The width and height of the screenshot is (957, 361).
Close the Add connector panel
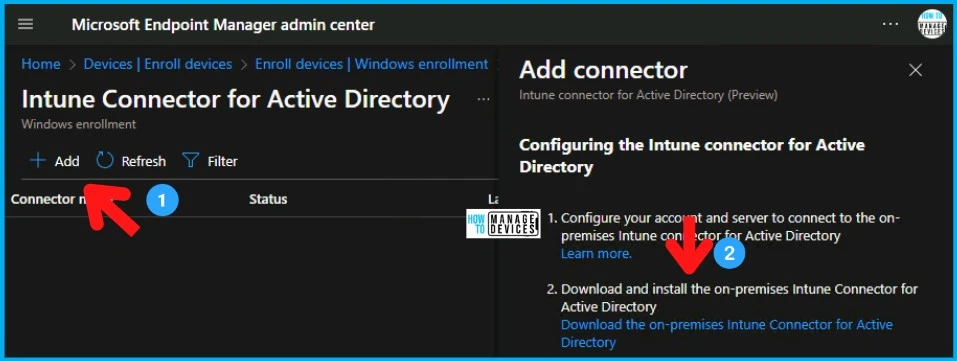click(x=915, y=70)
